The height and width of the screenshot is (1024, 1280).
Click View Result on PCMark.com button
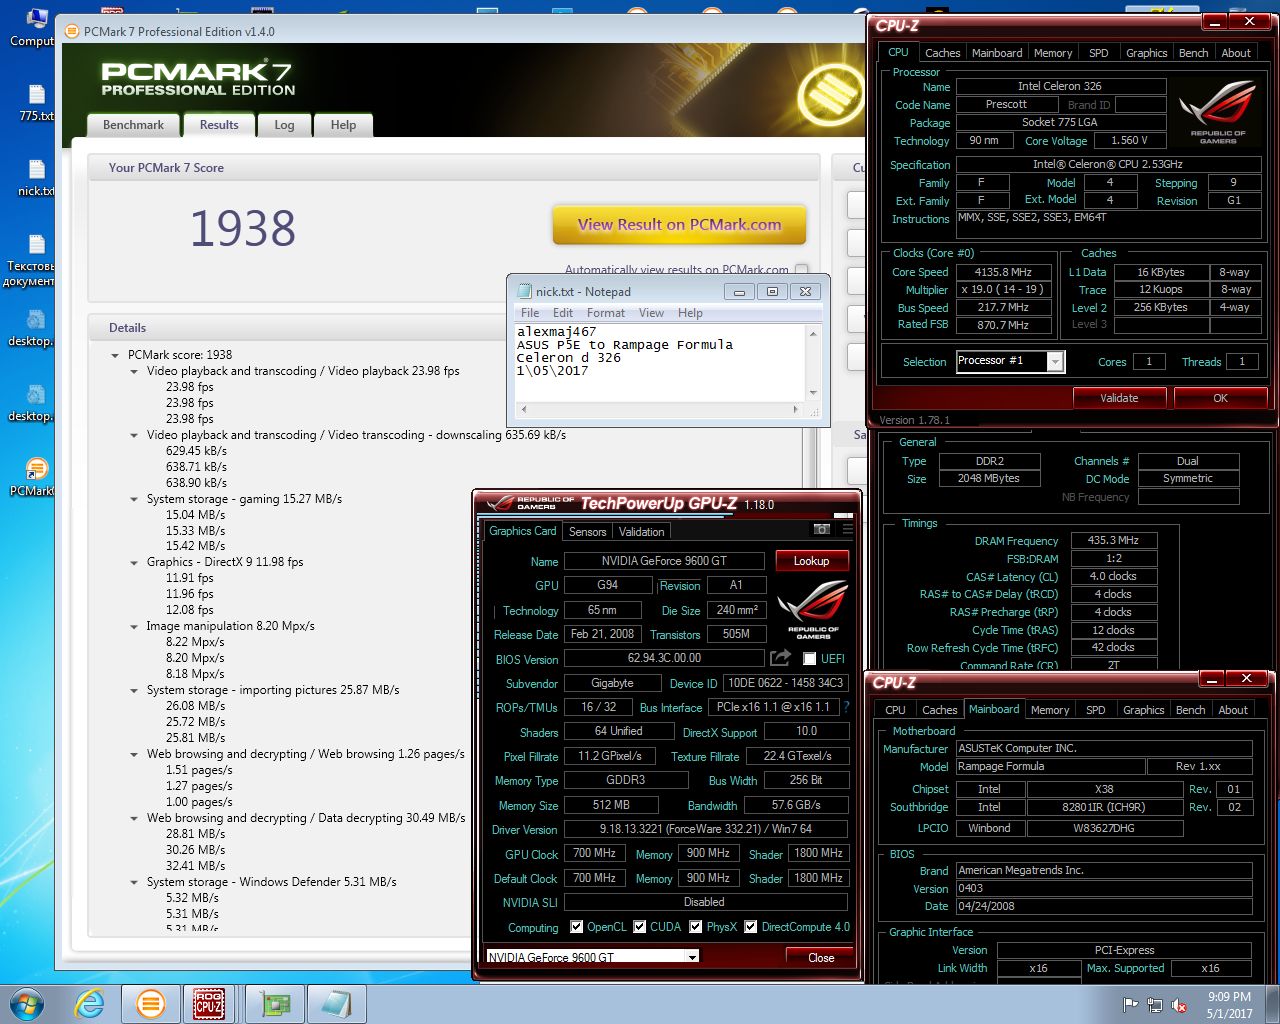point(679,225)
